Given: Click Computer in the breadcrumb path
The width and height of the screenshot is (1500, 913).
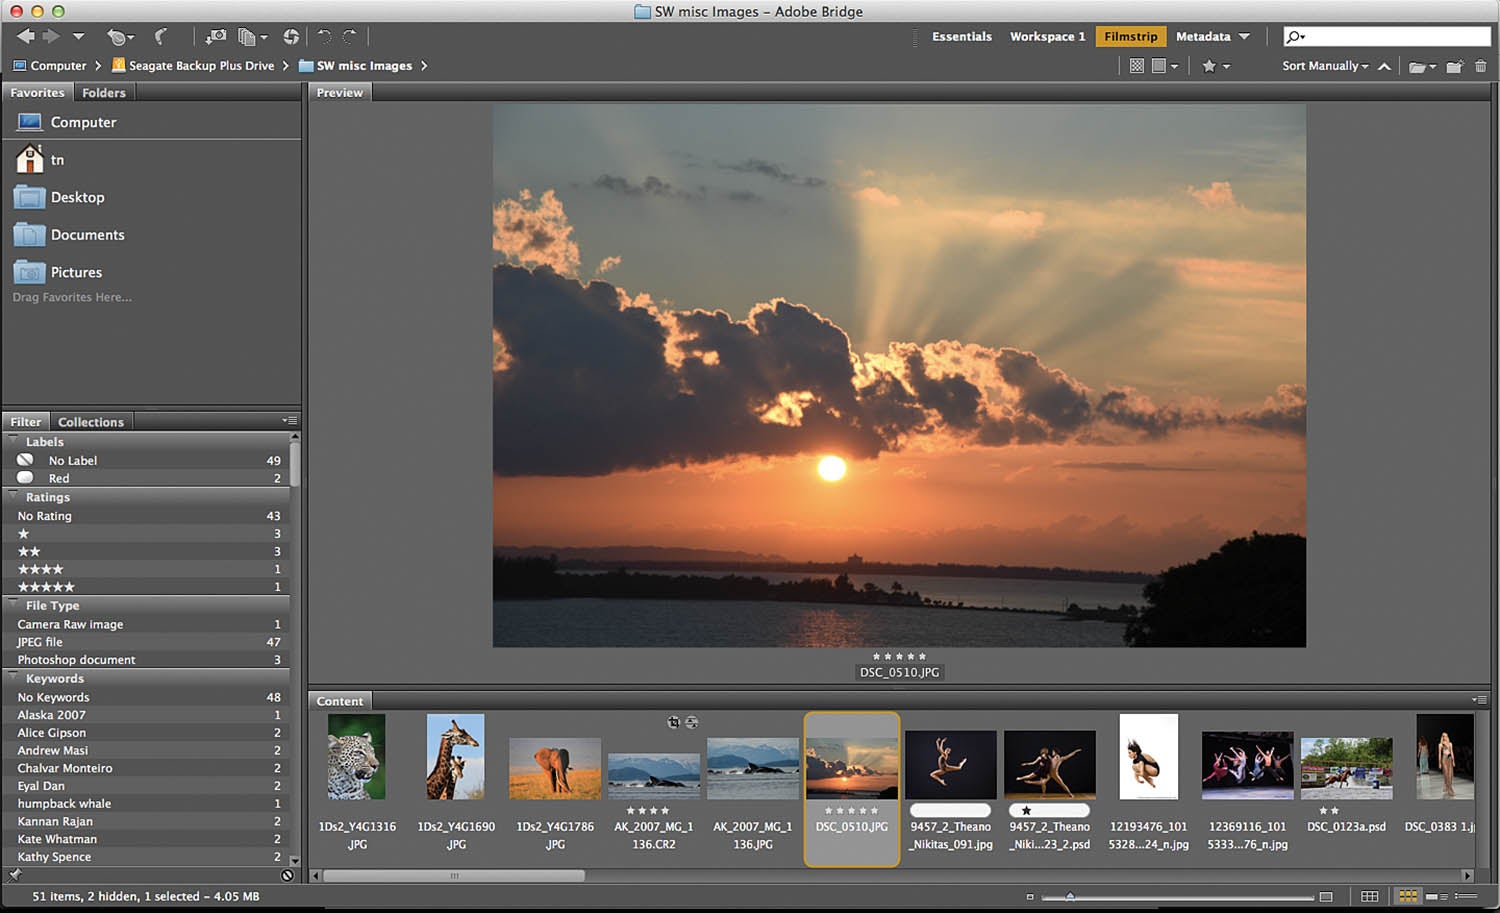Looking at the screenshot, I should (57, 65).
